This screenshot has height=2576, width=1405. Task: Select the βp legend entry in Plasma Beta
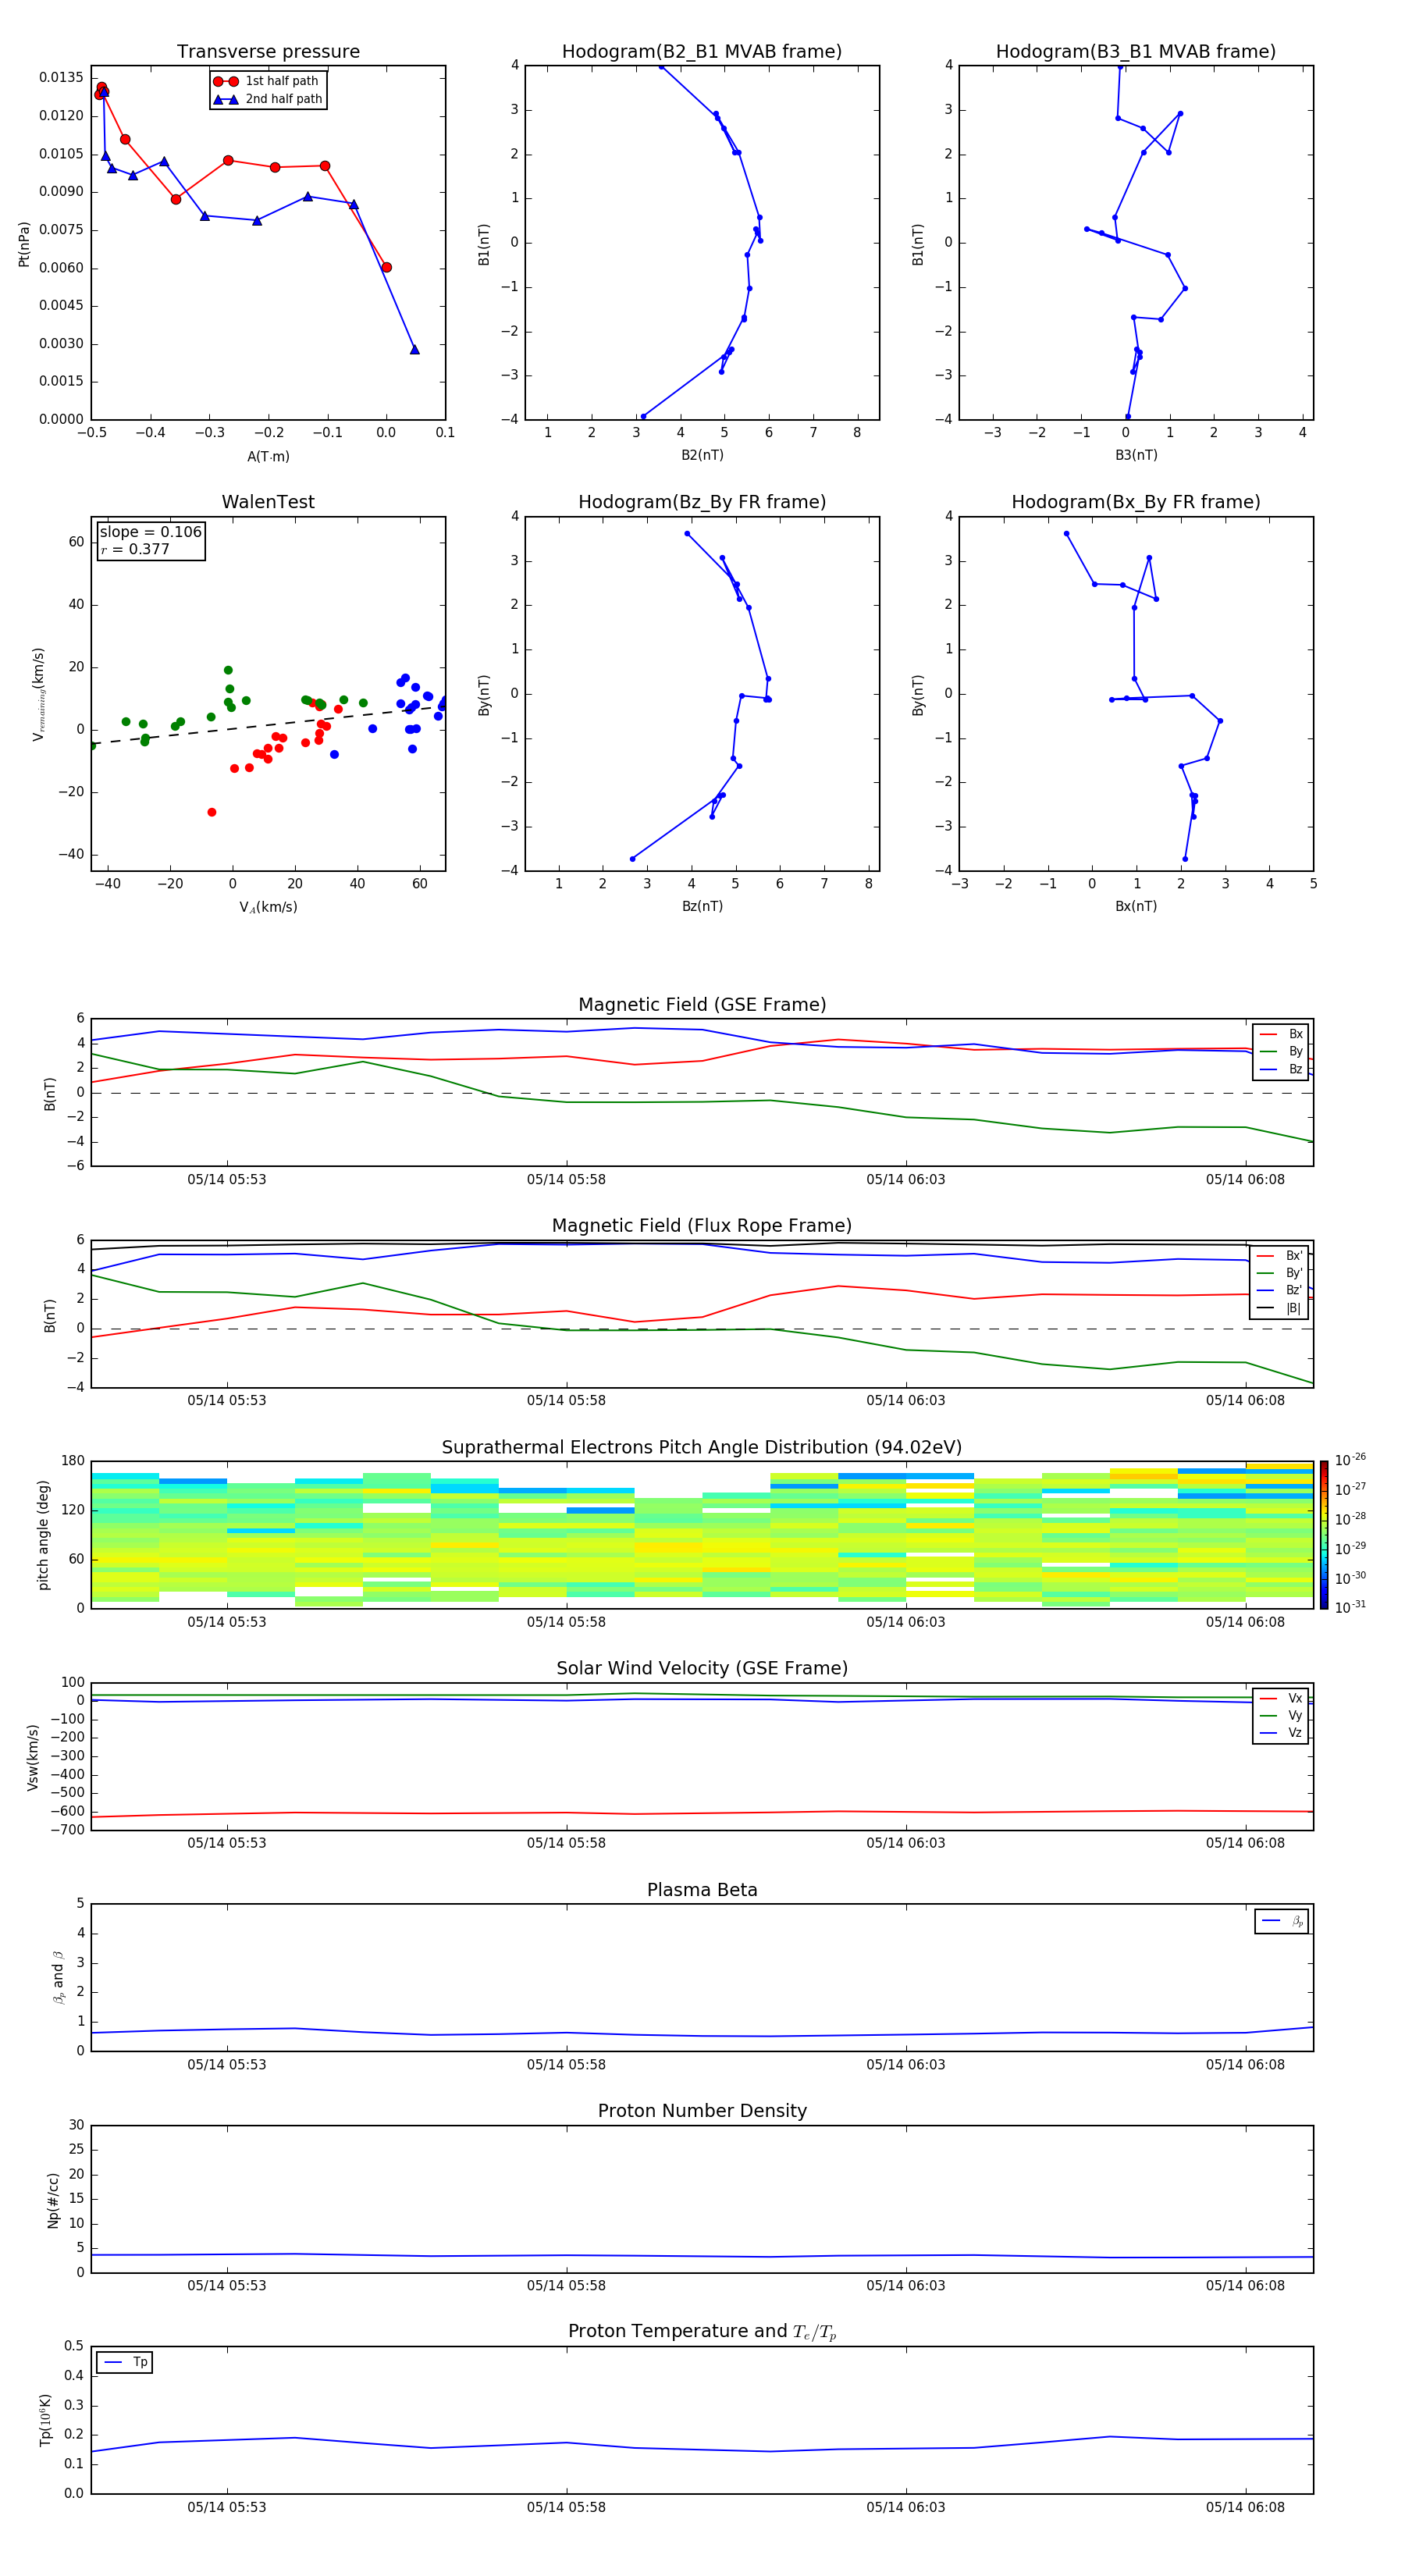coord(1283,1921)
